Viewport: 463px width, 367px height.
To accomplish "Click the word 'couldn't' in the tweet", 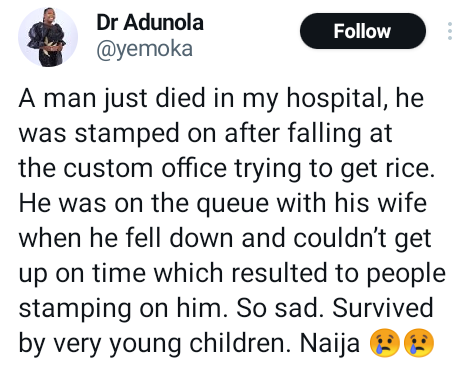I will 341,238.
